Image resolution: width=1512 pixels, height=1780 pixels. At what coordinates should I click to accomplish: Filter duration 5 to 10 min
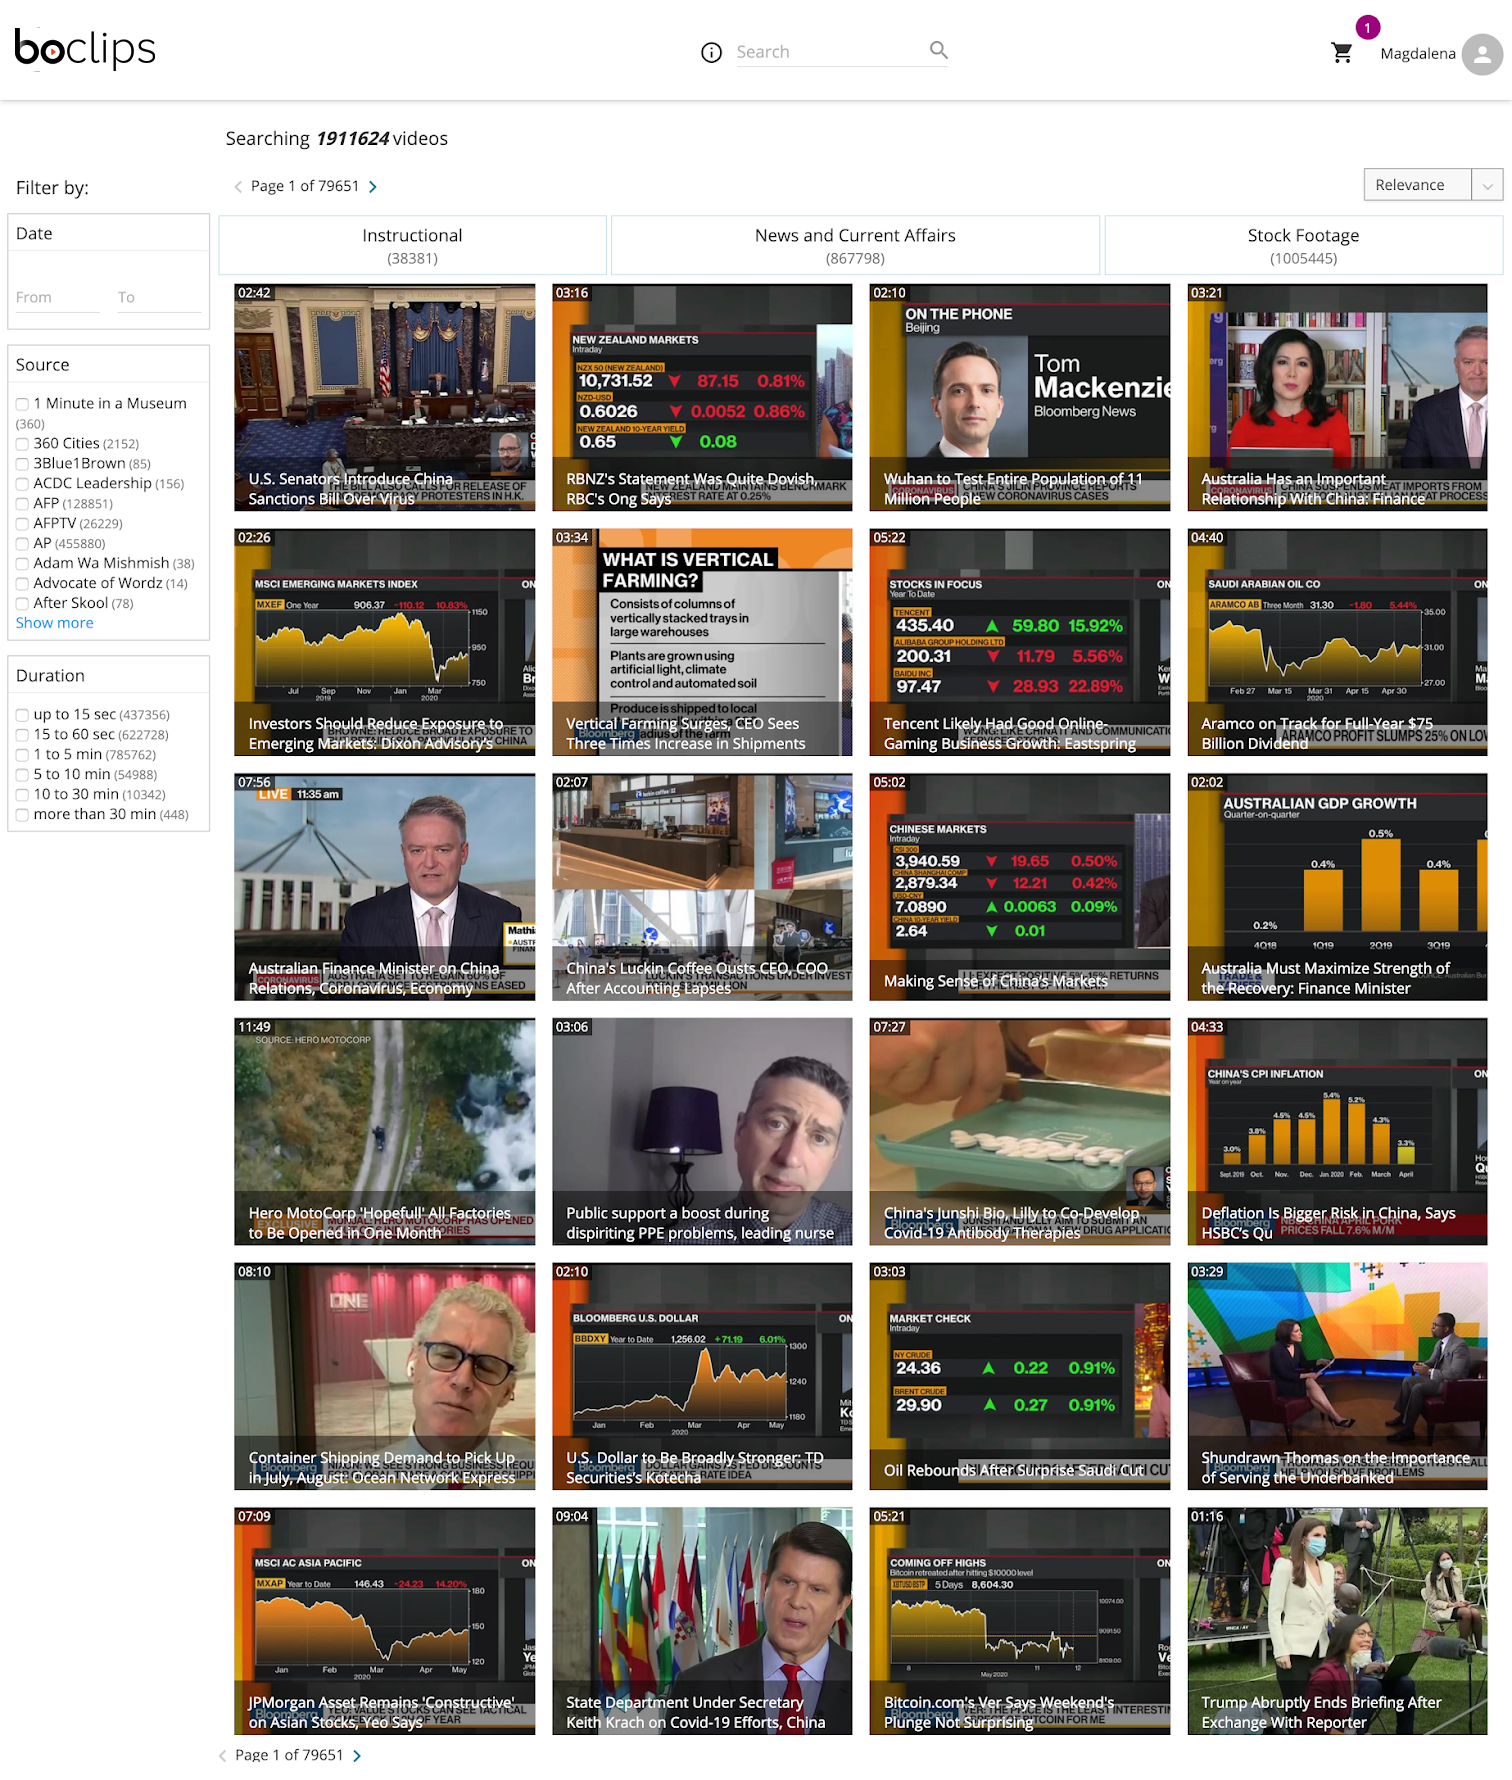[22, 775]
